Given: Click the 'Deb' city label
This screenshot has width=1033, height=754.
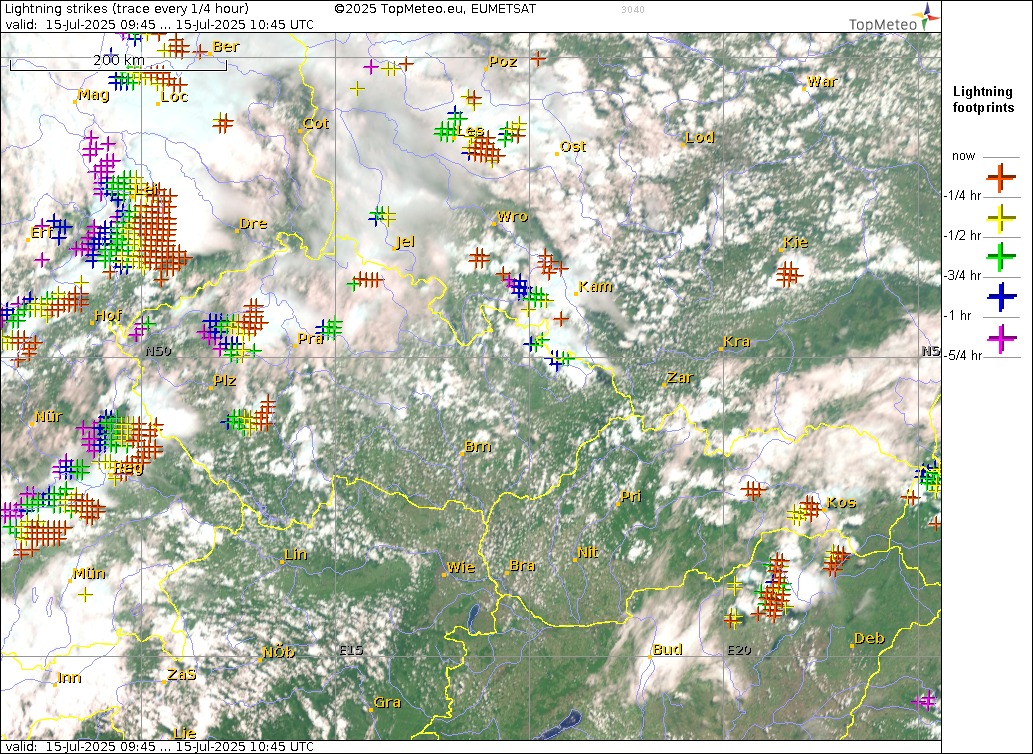Looking at the screenshot, I should click(x=870, y=639).
